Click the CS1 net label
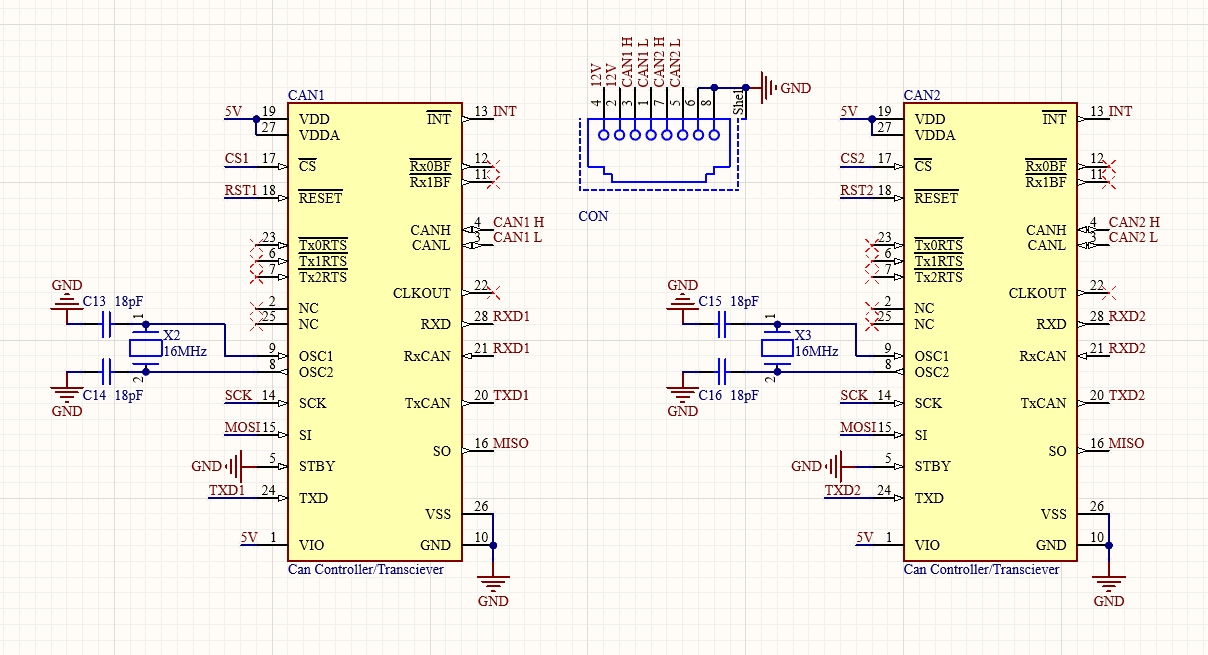Screen dimensions: 1208x655 [x=237, y=158]
